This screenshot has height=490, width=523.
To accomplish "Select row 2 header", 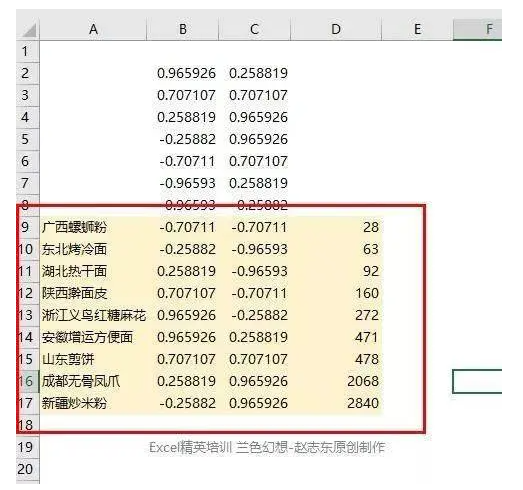I will 28,73.
